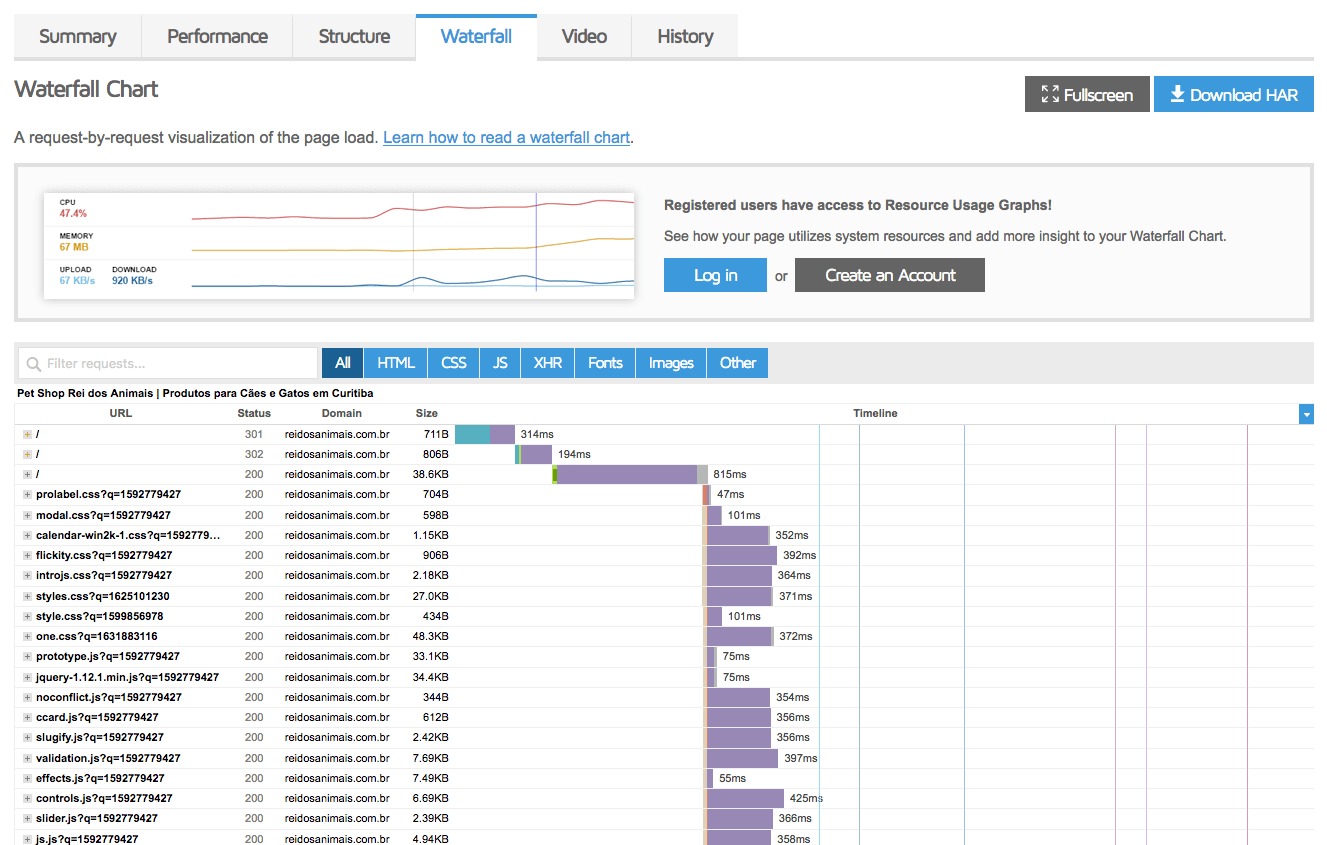Expand the noconflict.js request row
This screenshot has height=845, width=1327.
coord(28,697)
